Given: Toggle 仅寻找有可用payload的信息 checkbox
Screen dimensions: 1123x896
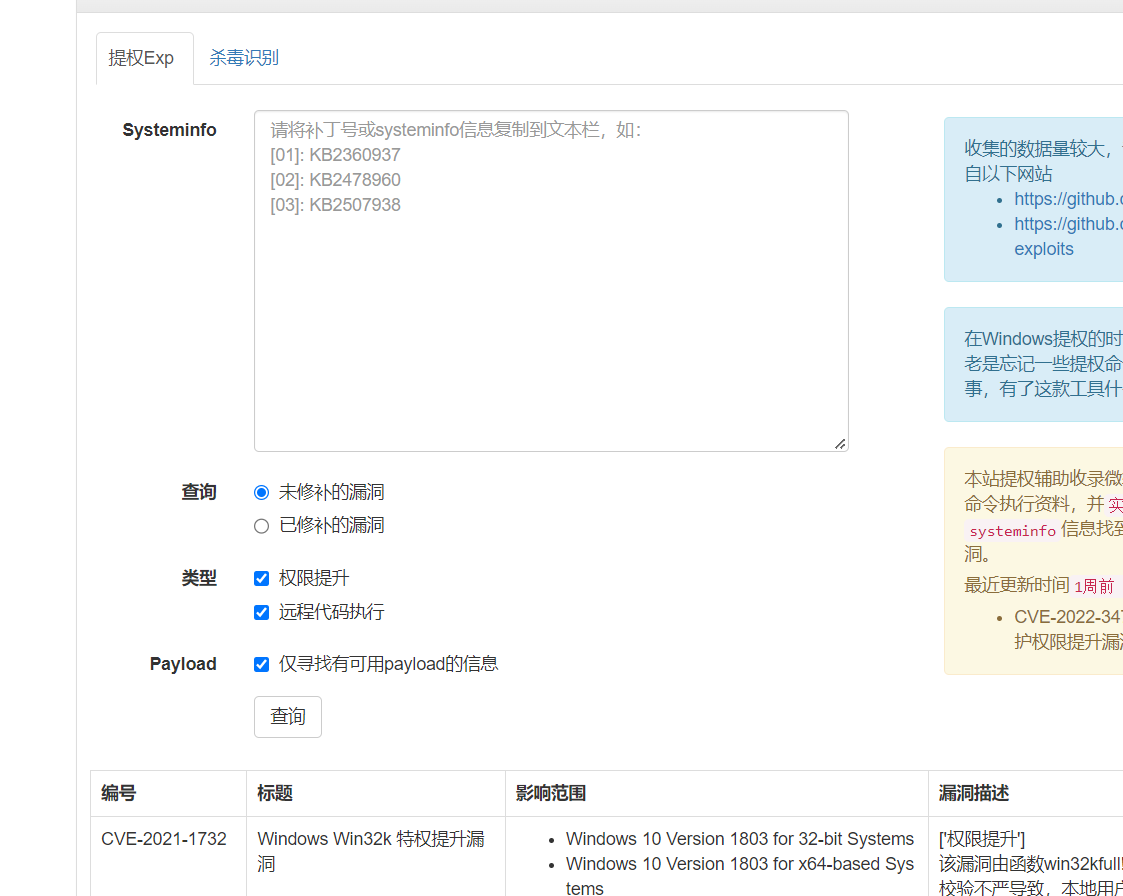Looking at the screenshot, I should pos(261,665).
